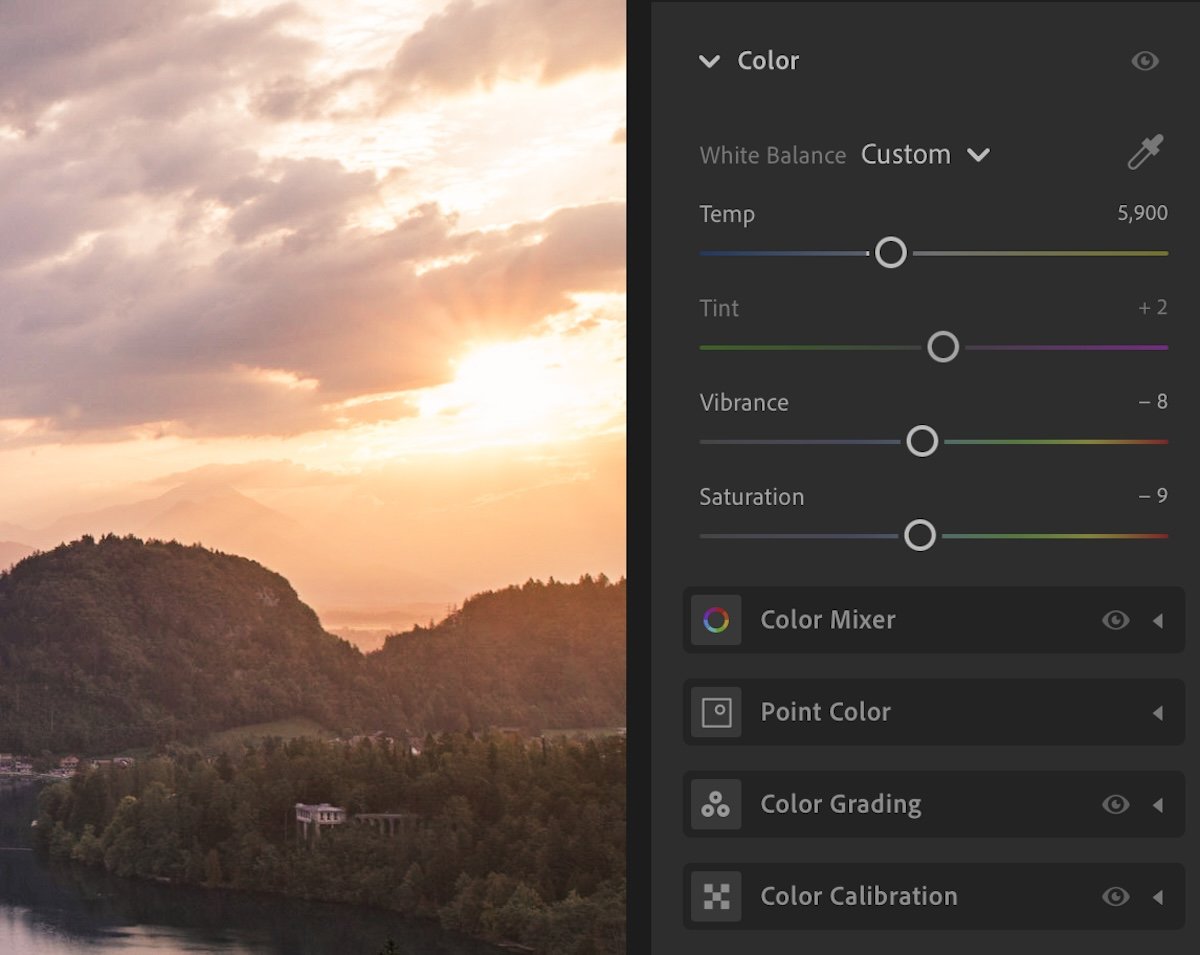Screen dimensions: 1200x955
Task: Click the Point Color square icon
Action: pos(715,712)
